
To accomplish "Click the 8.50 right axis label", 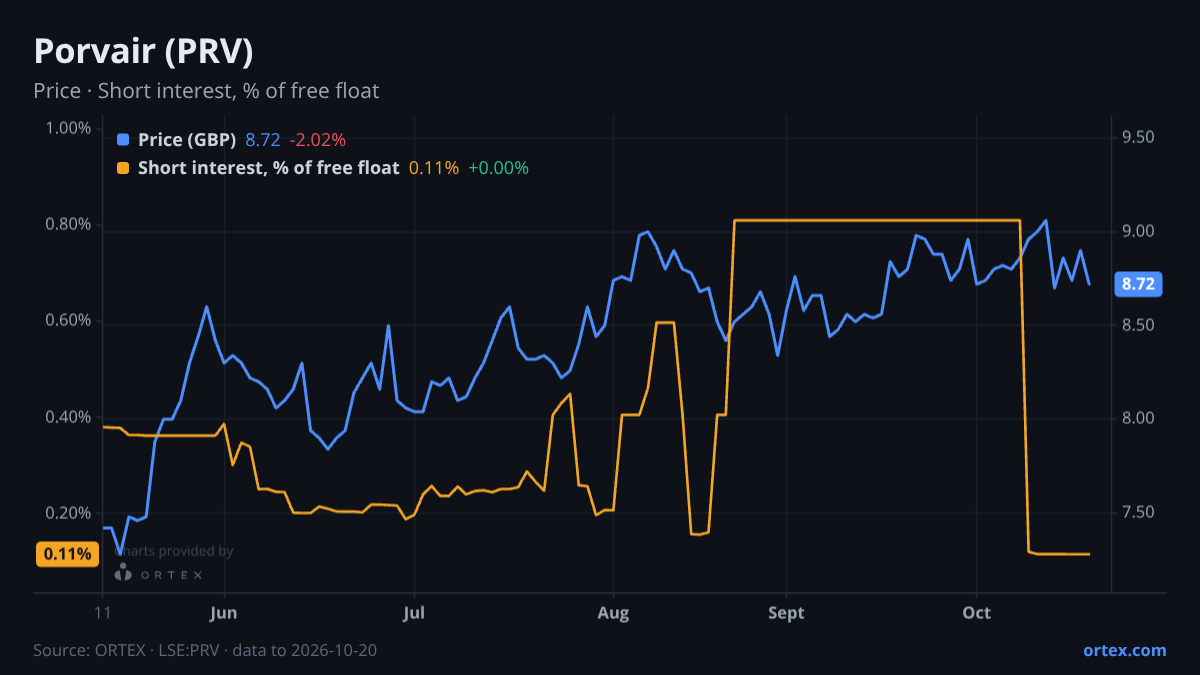I will coord(1138,326).
